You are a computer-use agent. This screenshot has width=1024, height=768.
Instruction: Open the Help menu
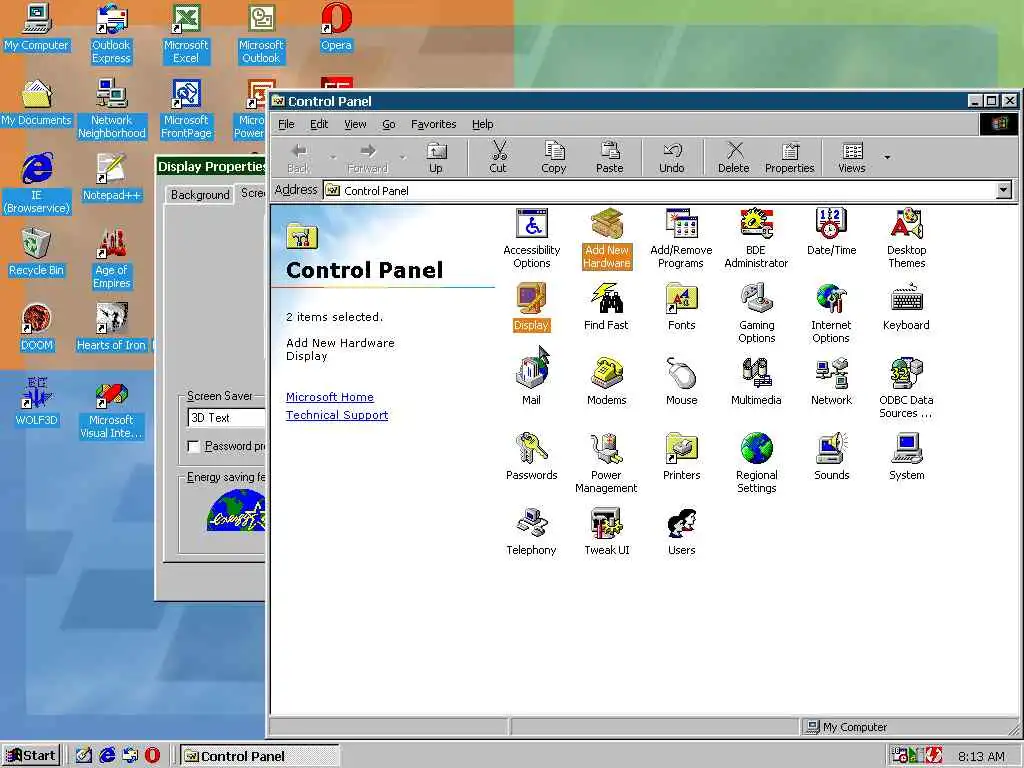click(x=483, y=124)
